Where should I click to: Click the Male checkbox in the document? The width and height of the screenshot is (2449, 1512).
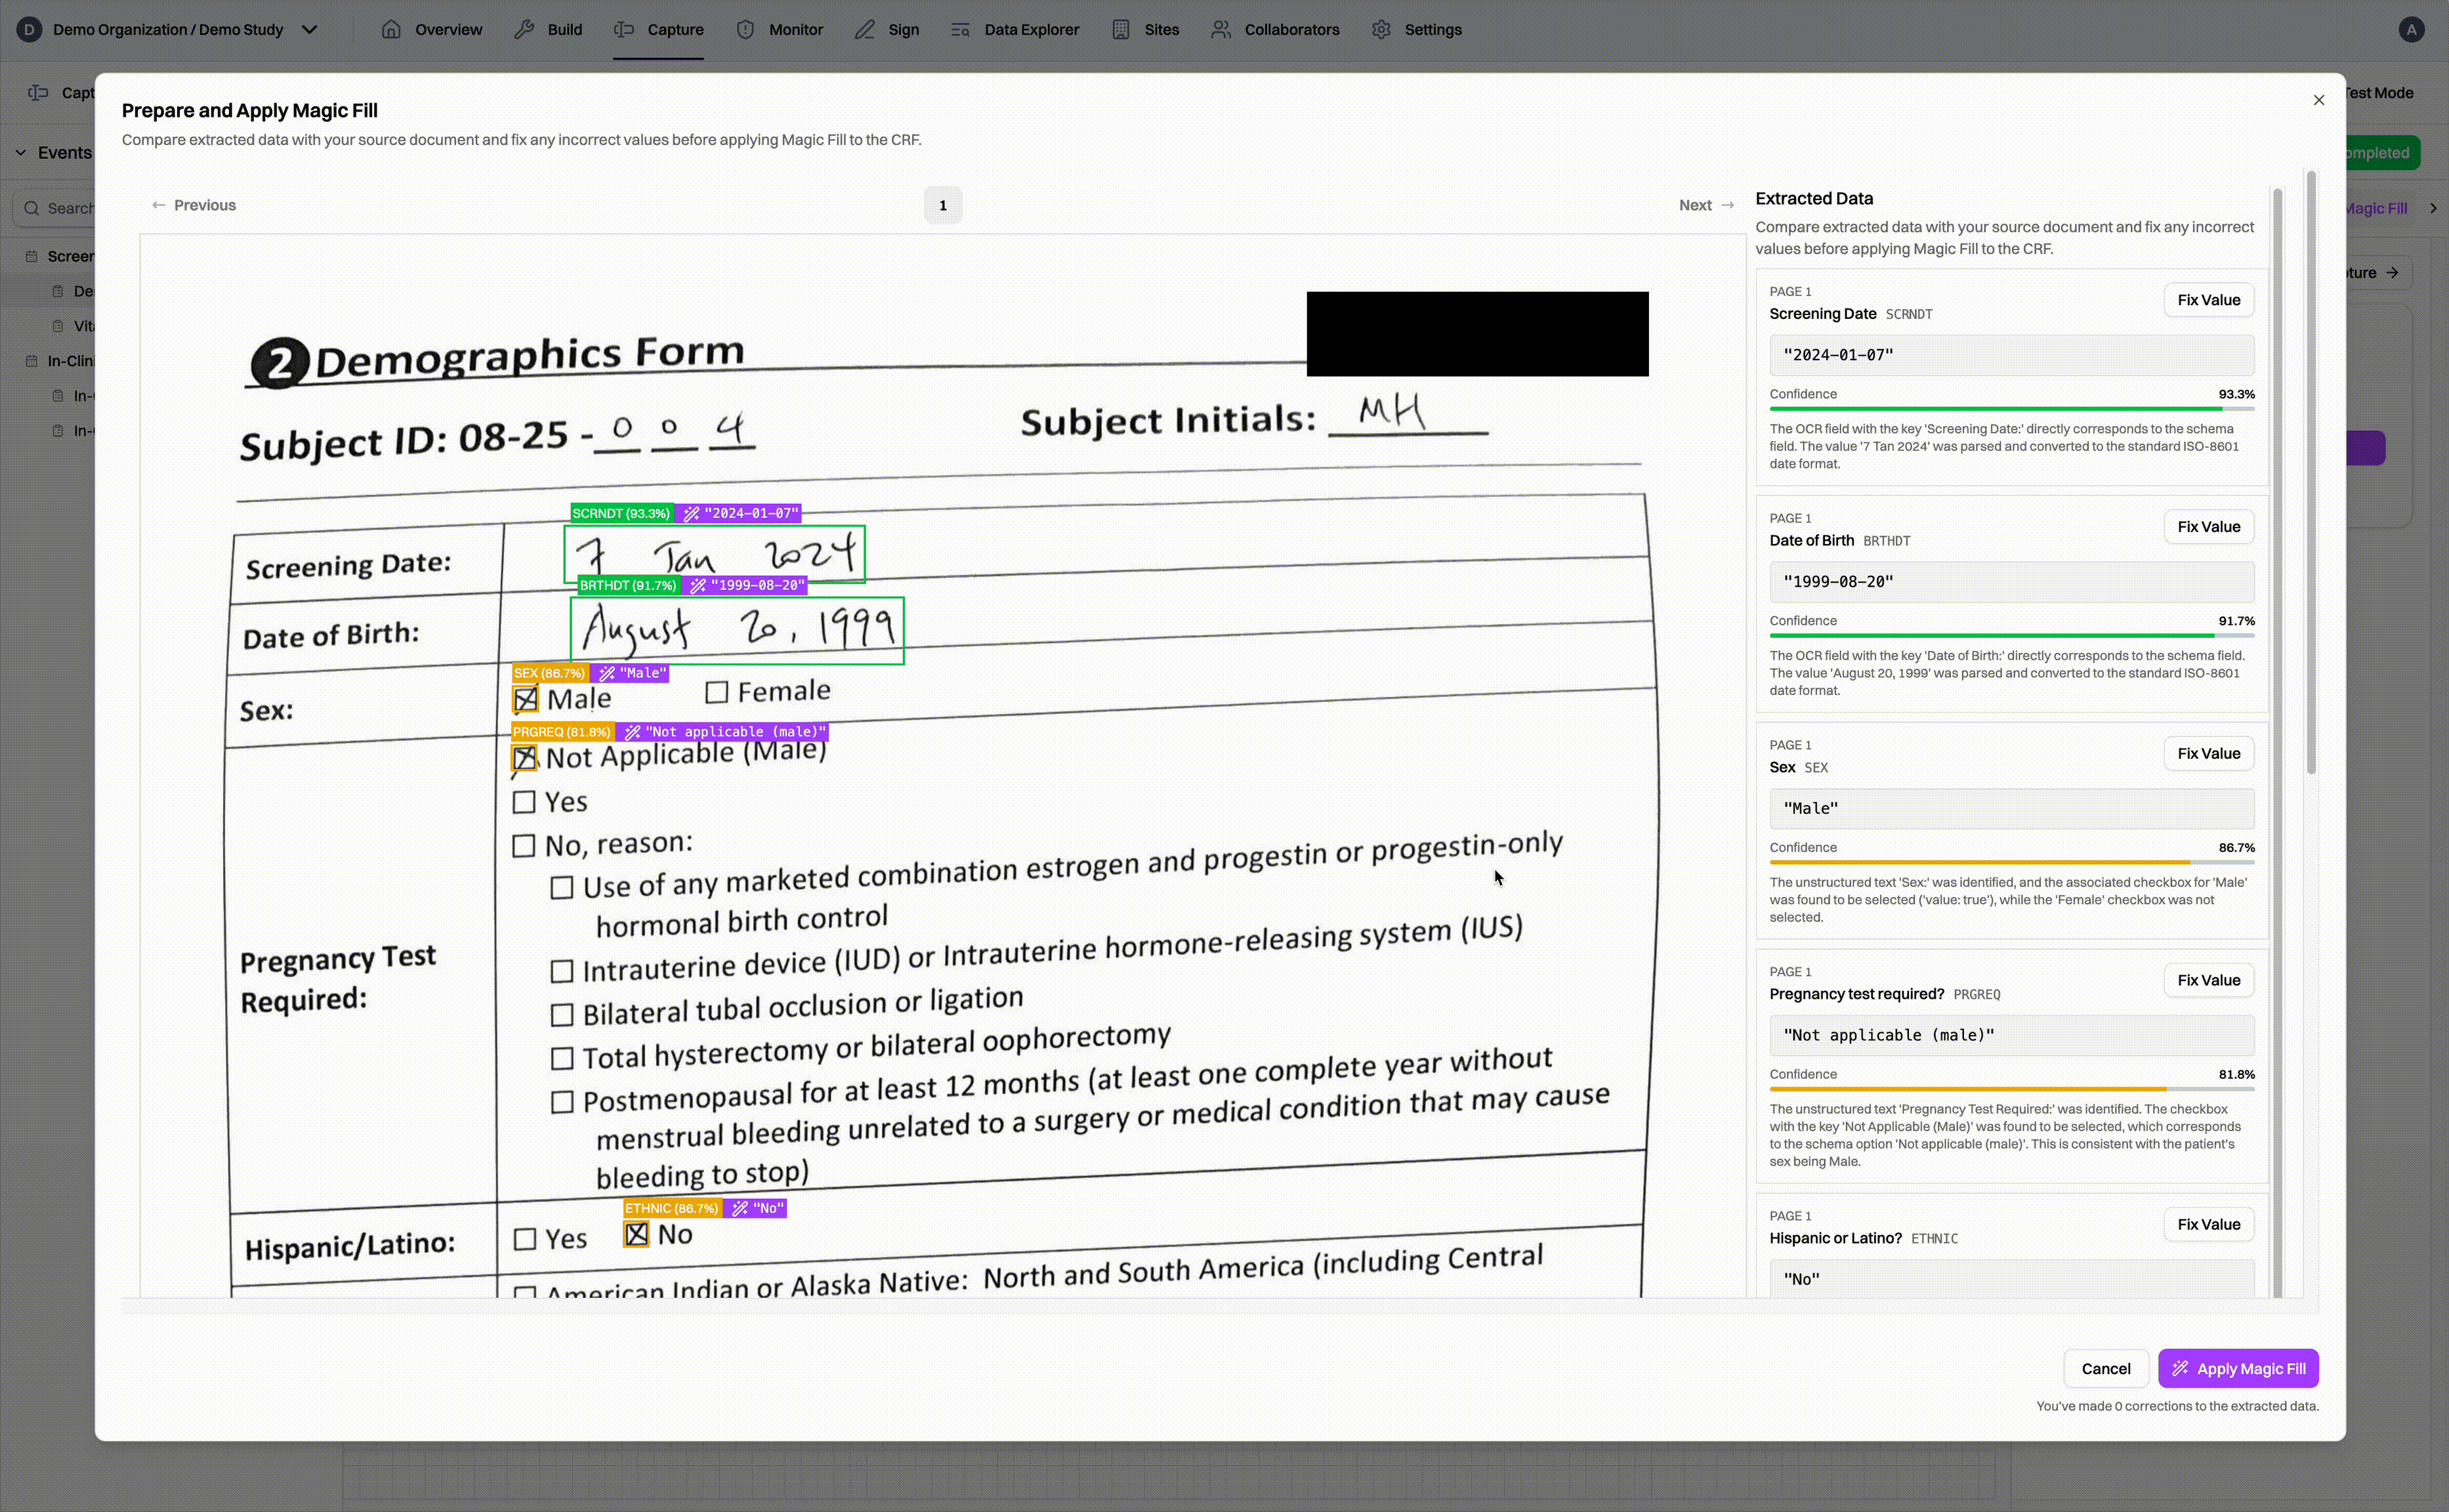[x=526, y=699]
